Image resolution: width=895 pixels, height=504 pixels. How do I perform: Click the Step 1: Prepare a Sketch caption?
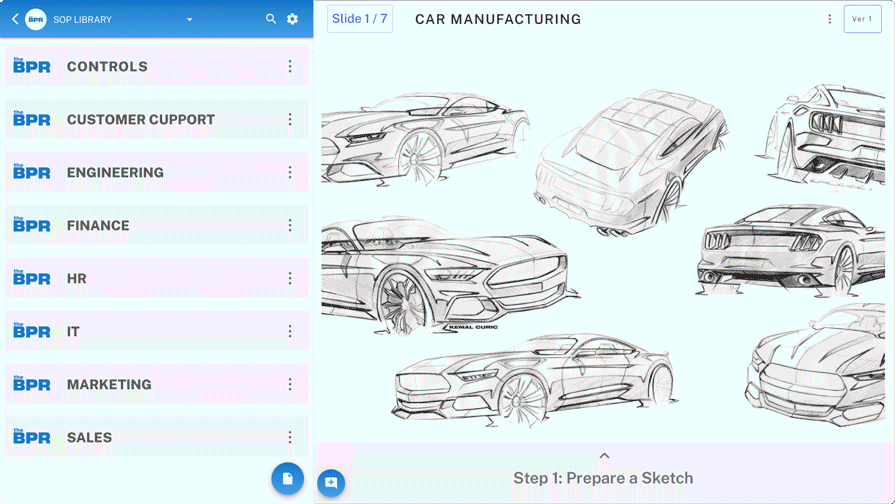[x=603, y=478]
